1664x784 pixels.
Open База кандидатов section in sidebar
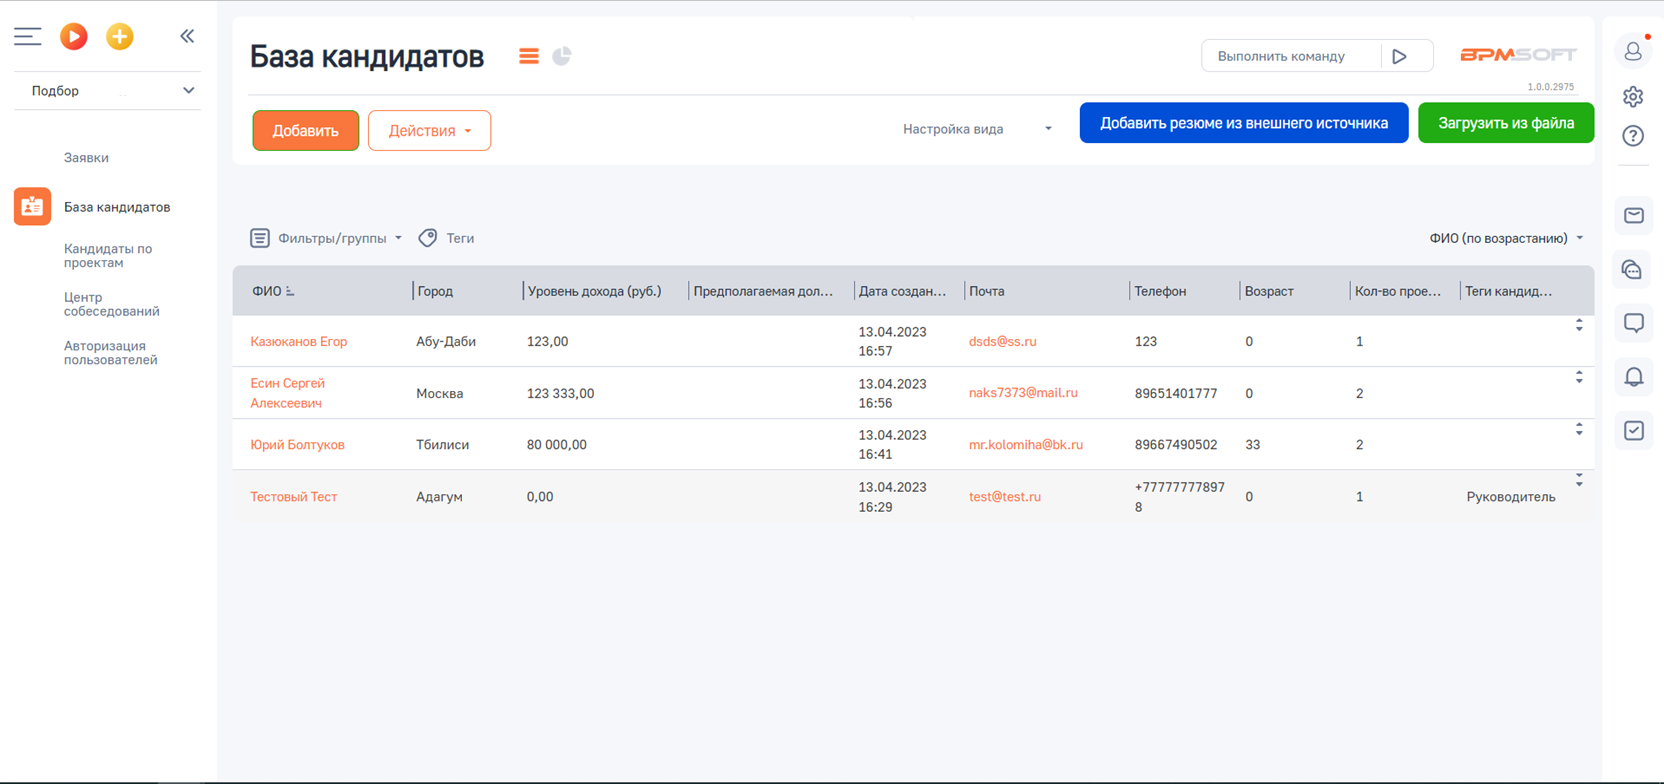[x=117, y=207]
